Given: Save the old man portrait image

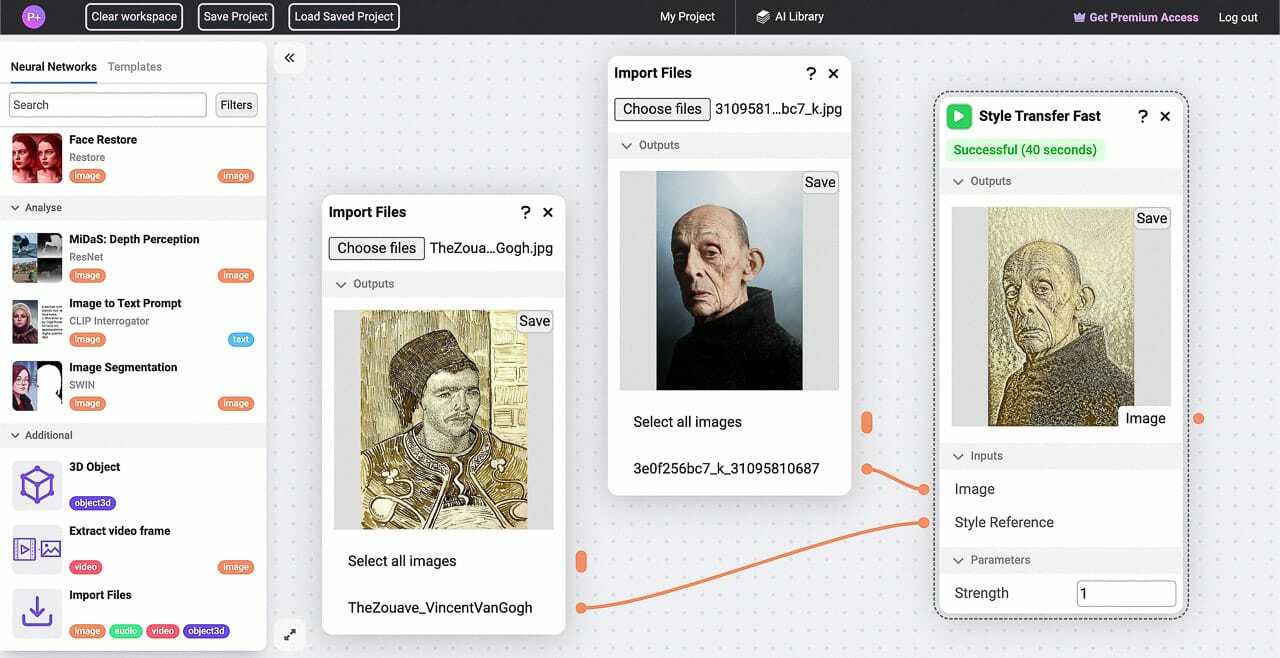Looking at the screenshot, I should tap(820, 182).
